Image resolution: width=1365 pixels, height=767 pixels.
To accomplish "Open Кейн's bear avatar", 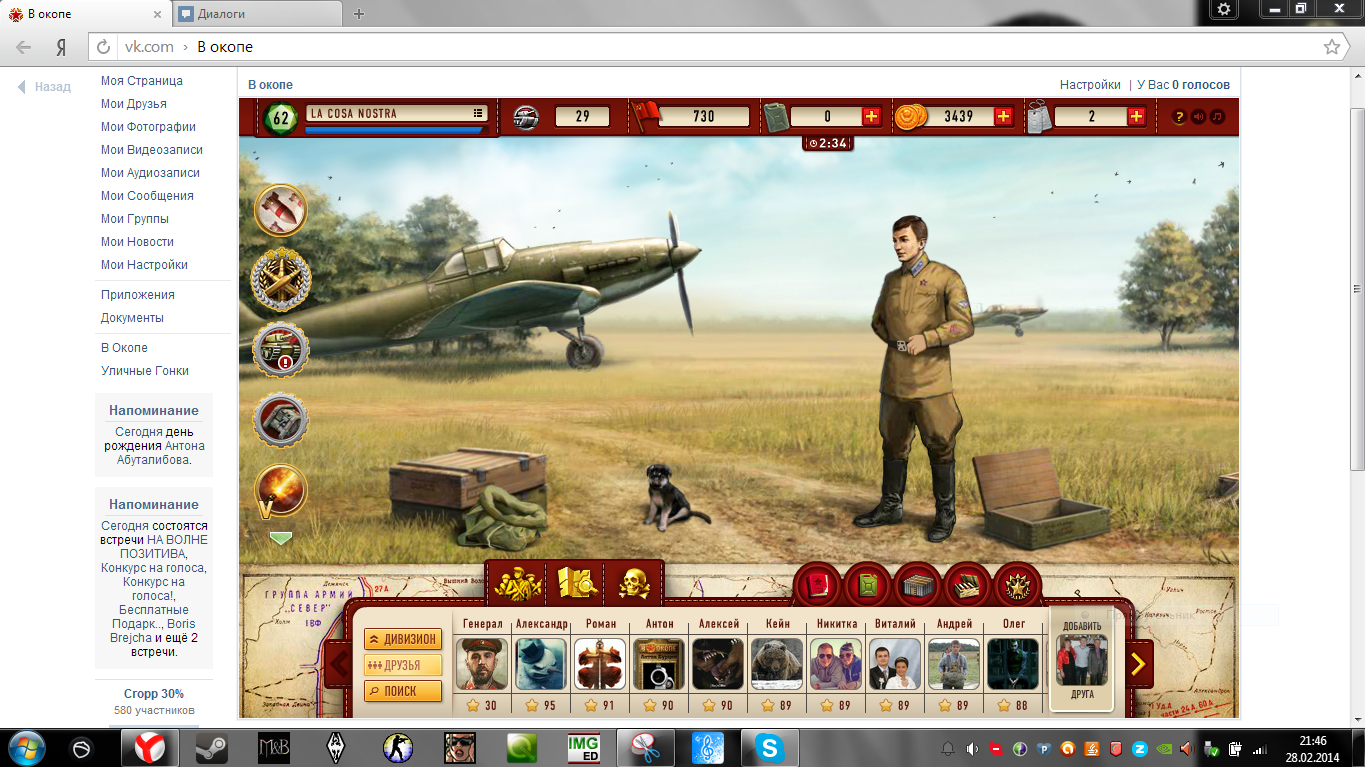I will click(x=777, y=664).
